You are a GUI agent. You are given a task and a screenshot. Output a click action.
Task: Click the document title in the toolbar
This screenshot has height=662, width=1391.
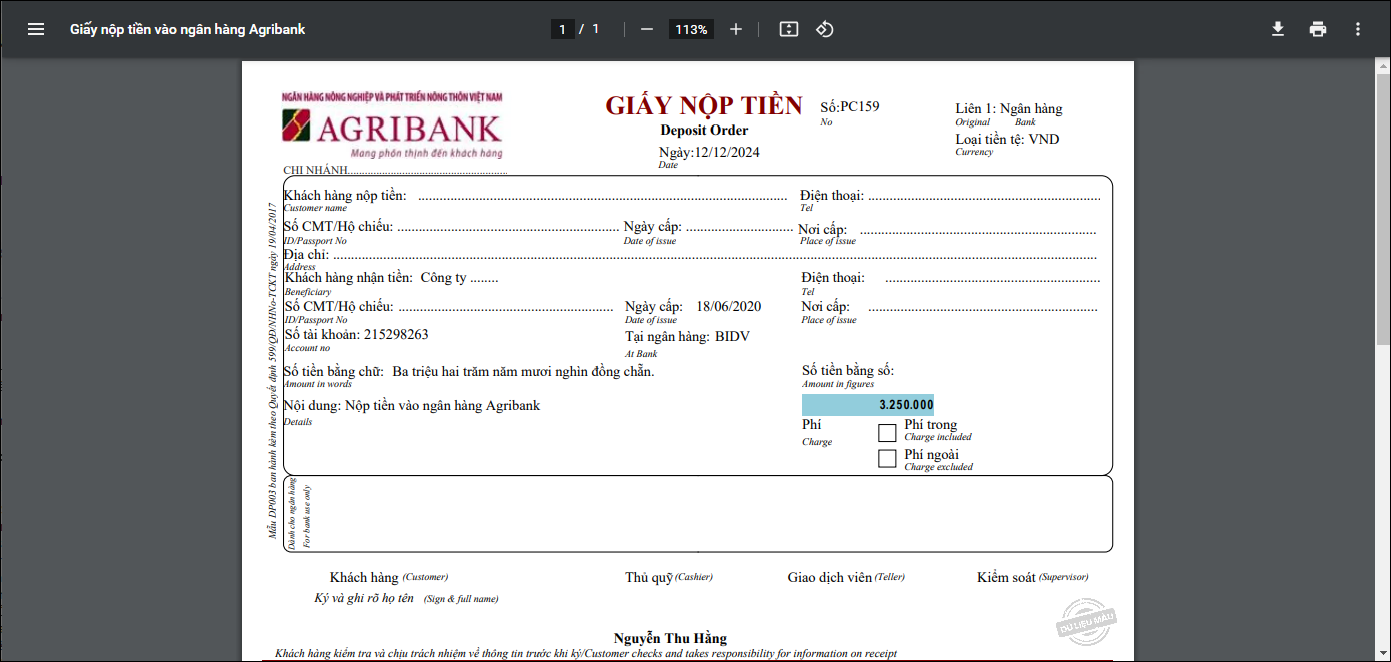point(187,29)
